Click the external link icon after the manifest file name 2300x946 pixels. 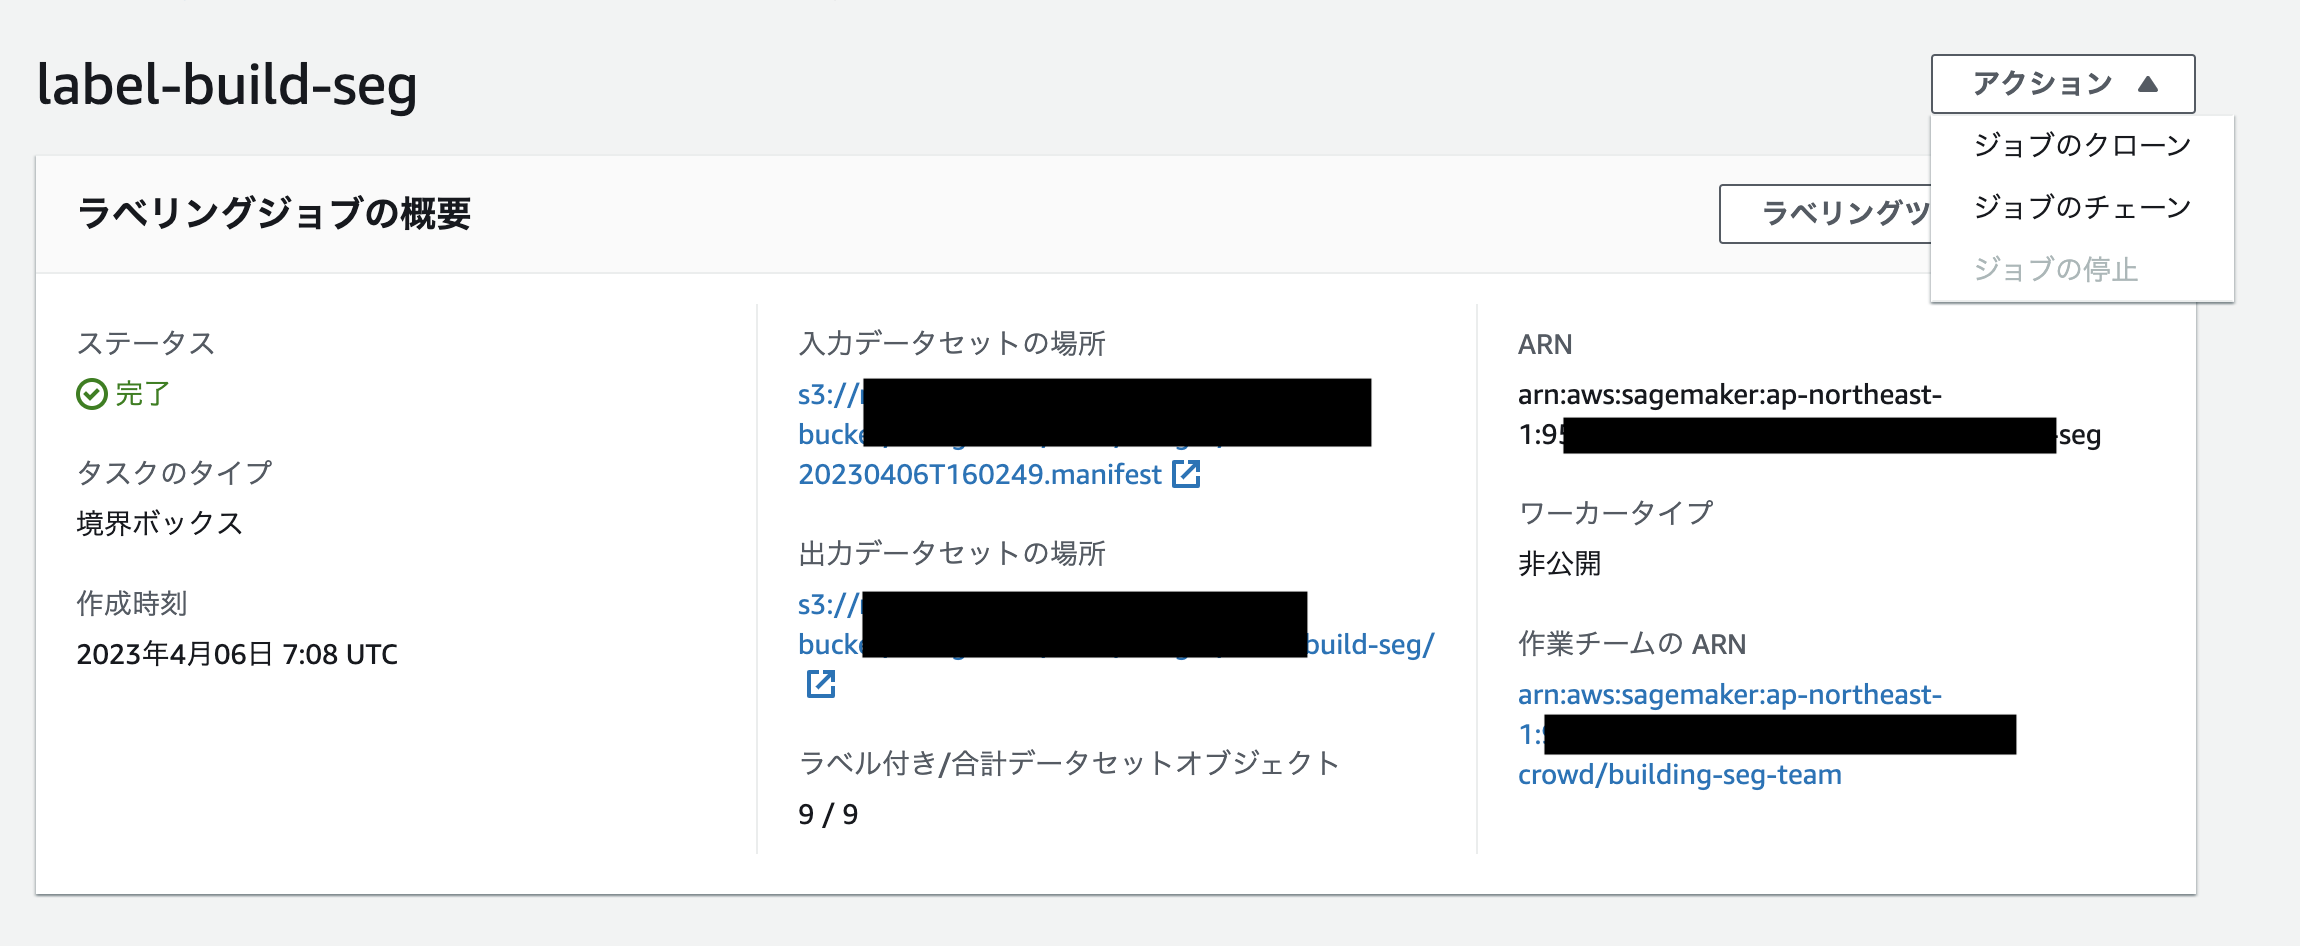1186,474
